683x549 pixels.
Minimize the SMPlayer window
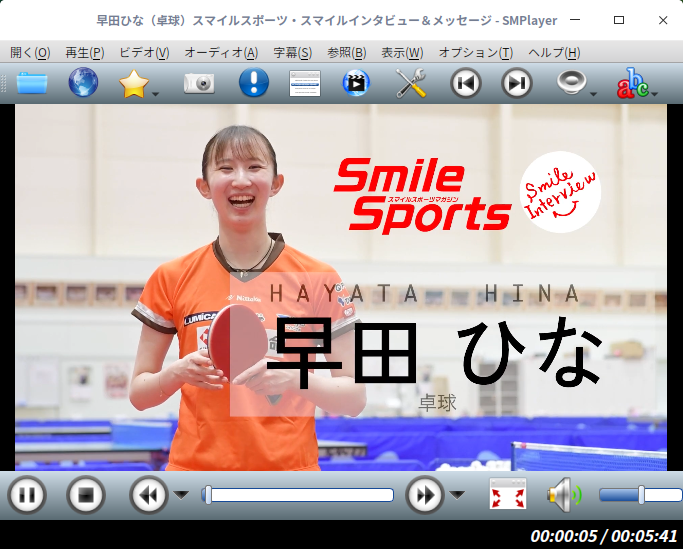[575, 20]
